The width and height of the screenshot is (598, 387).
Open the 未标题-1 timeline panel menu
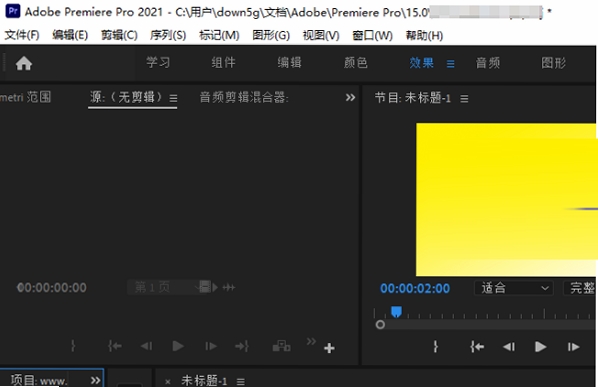241,381
